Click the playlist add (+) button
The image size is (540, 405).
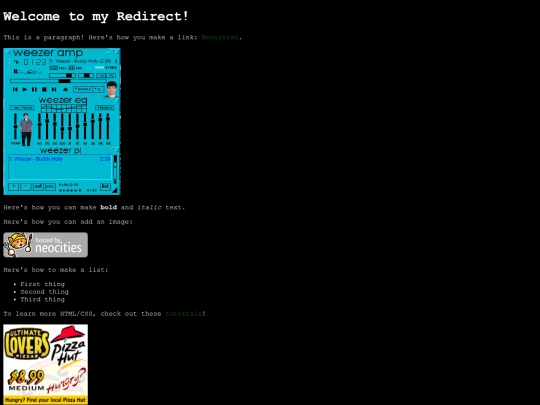(x=13, y=187)
